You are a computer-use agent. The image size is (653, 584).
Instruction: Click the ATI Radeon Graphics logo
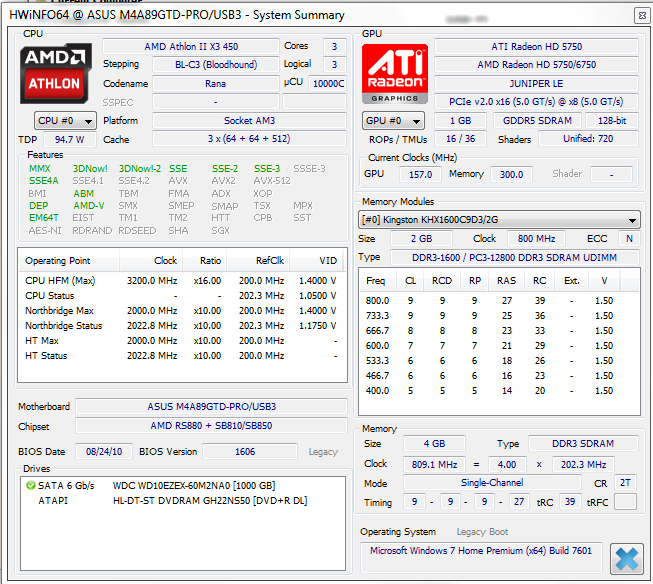coord(395,74)
